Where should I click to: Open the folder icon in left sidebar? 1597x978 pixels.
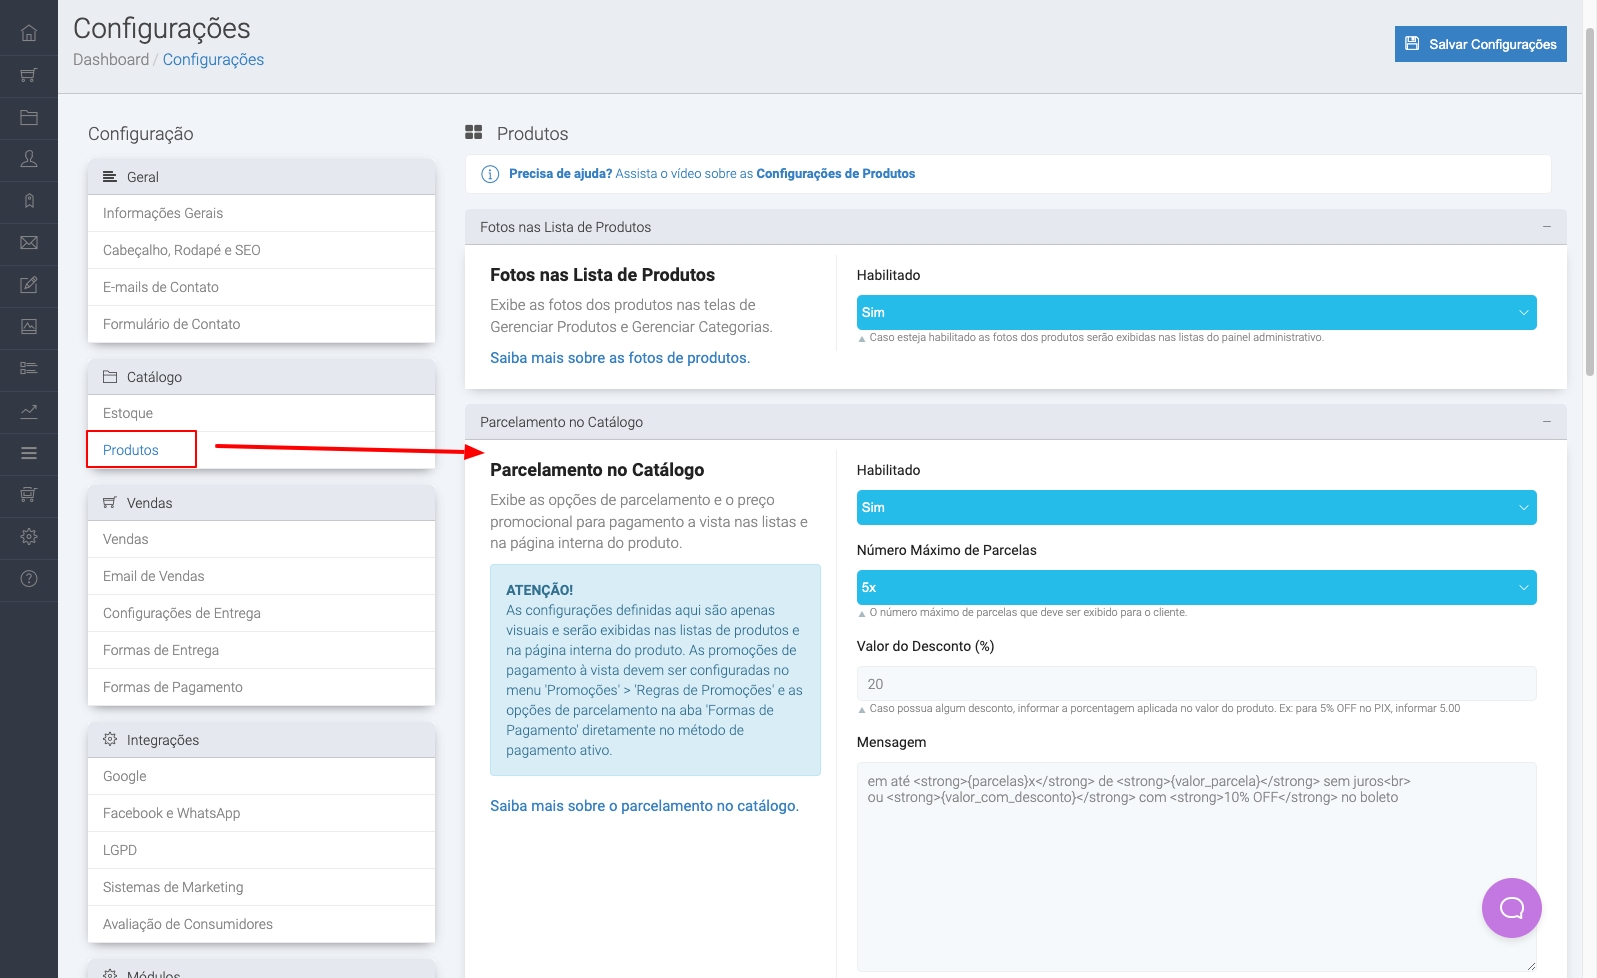pos(29,117)
